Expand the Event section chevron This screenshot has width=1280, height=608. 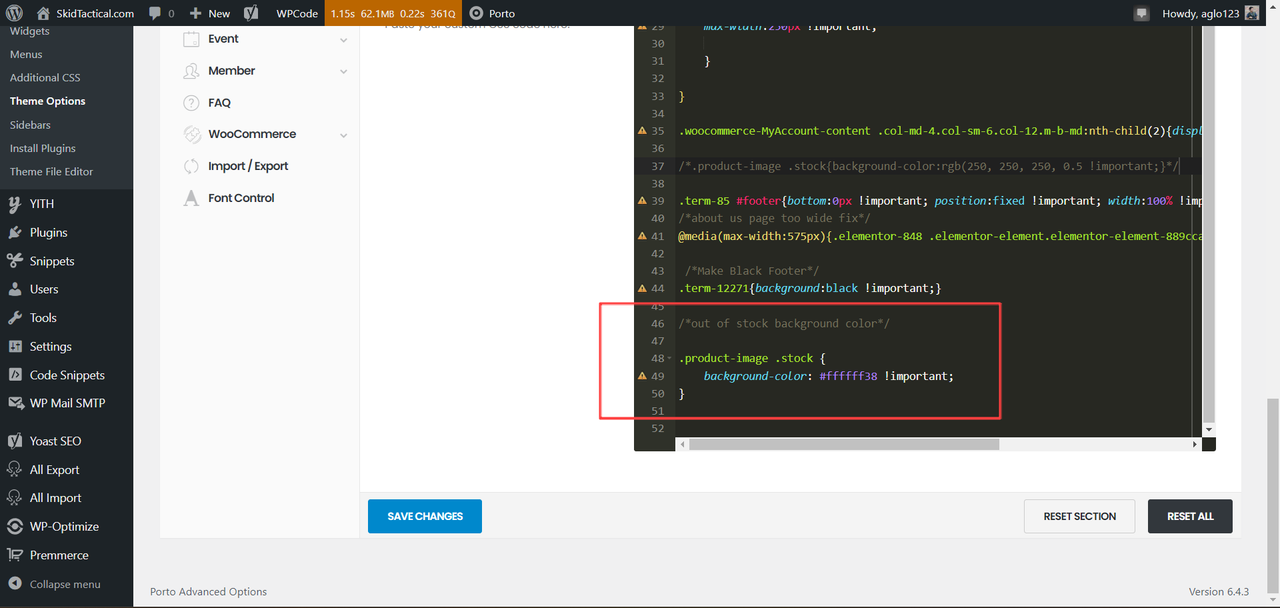click(343, 40)
